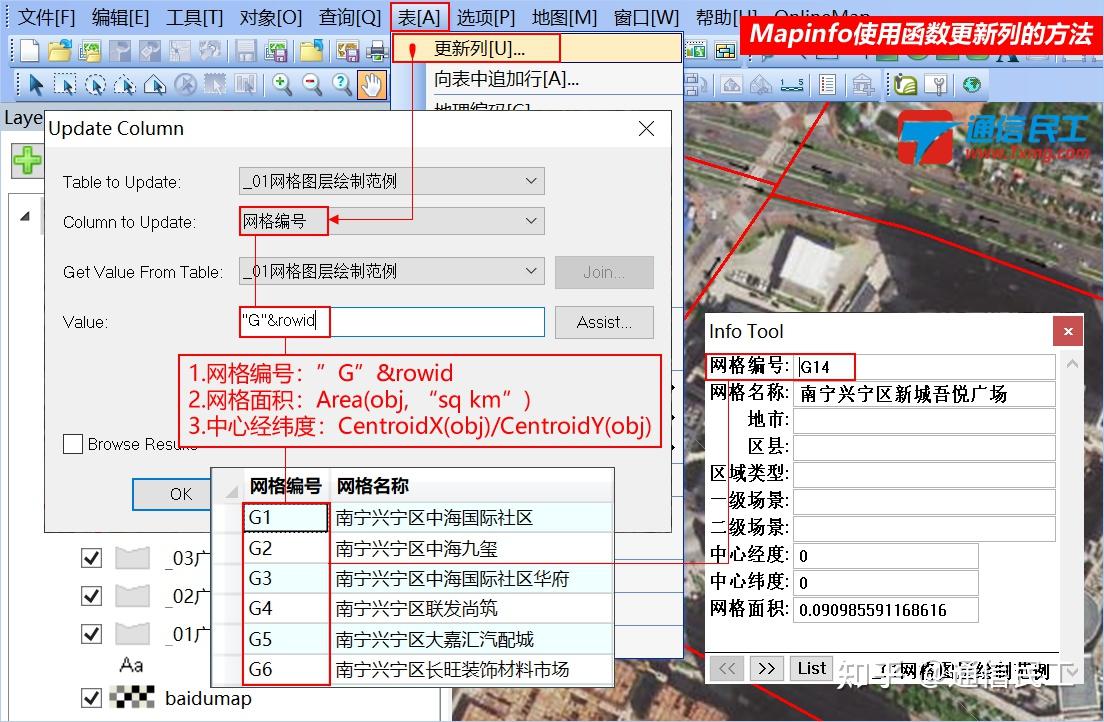1104x722 pixels.
Task: Click the Save Workspace icon
Action: pos(275,51)
